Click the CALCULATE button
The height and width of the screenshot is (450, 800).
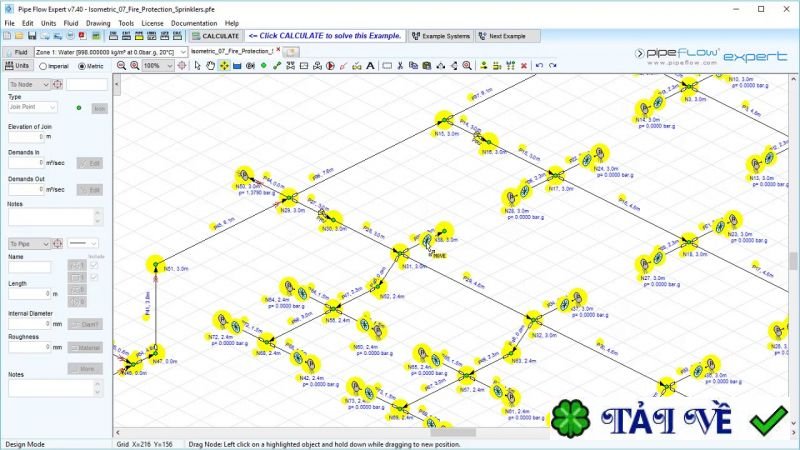pyautogui.click(x=215, y=36)
